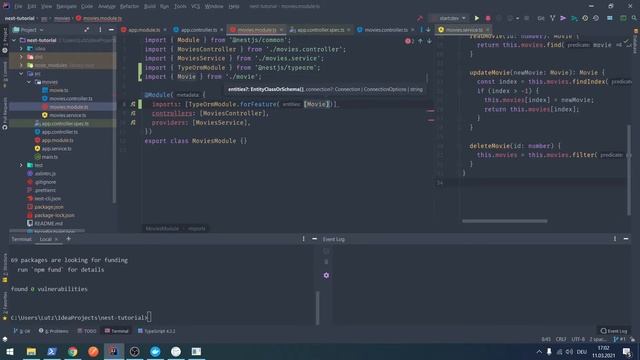Click the terminal command prompt input
Viewport: 640px width, 360px height.
coord(149,317)
